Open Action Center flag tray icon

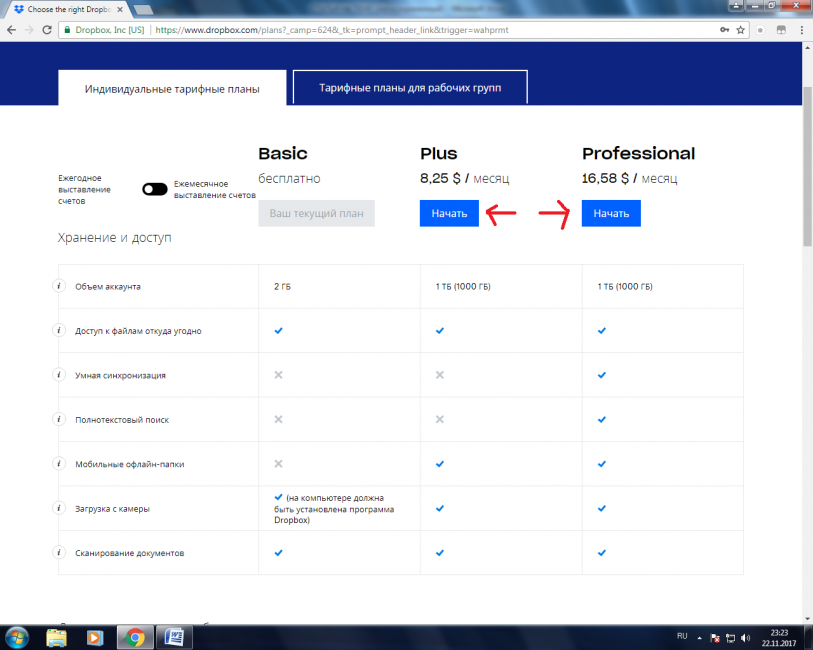pyautogui.click(x=715, y=638)
